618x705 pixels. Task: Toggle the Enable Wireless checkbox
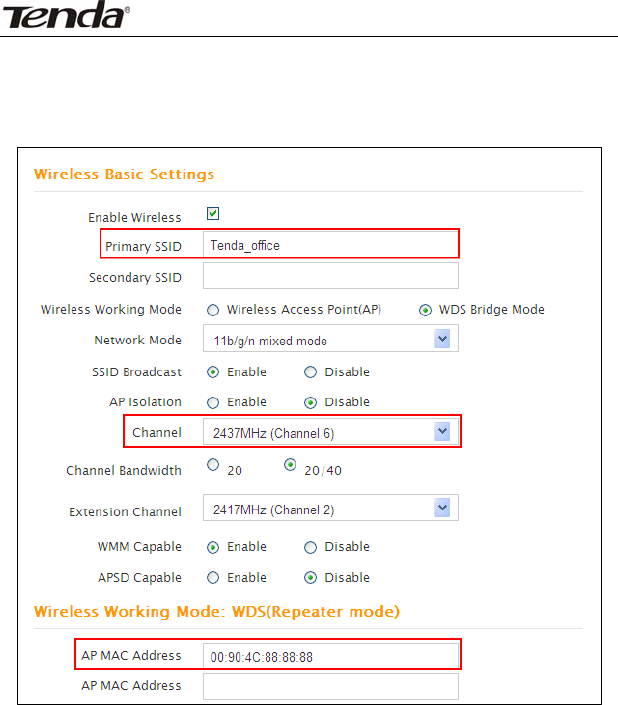(x=213, y=214)
